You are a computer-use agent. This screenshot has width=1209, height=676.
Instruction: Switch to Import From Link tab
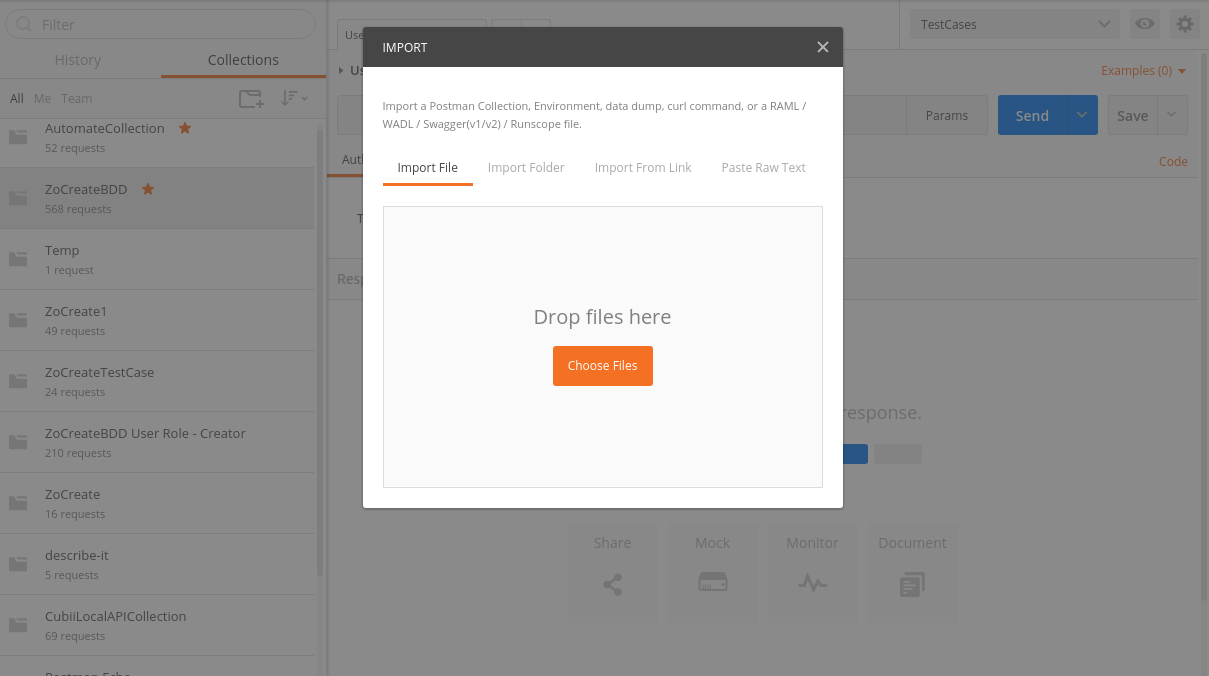(643, 167)
